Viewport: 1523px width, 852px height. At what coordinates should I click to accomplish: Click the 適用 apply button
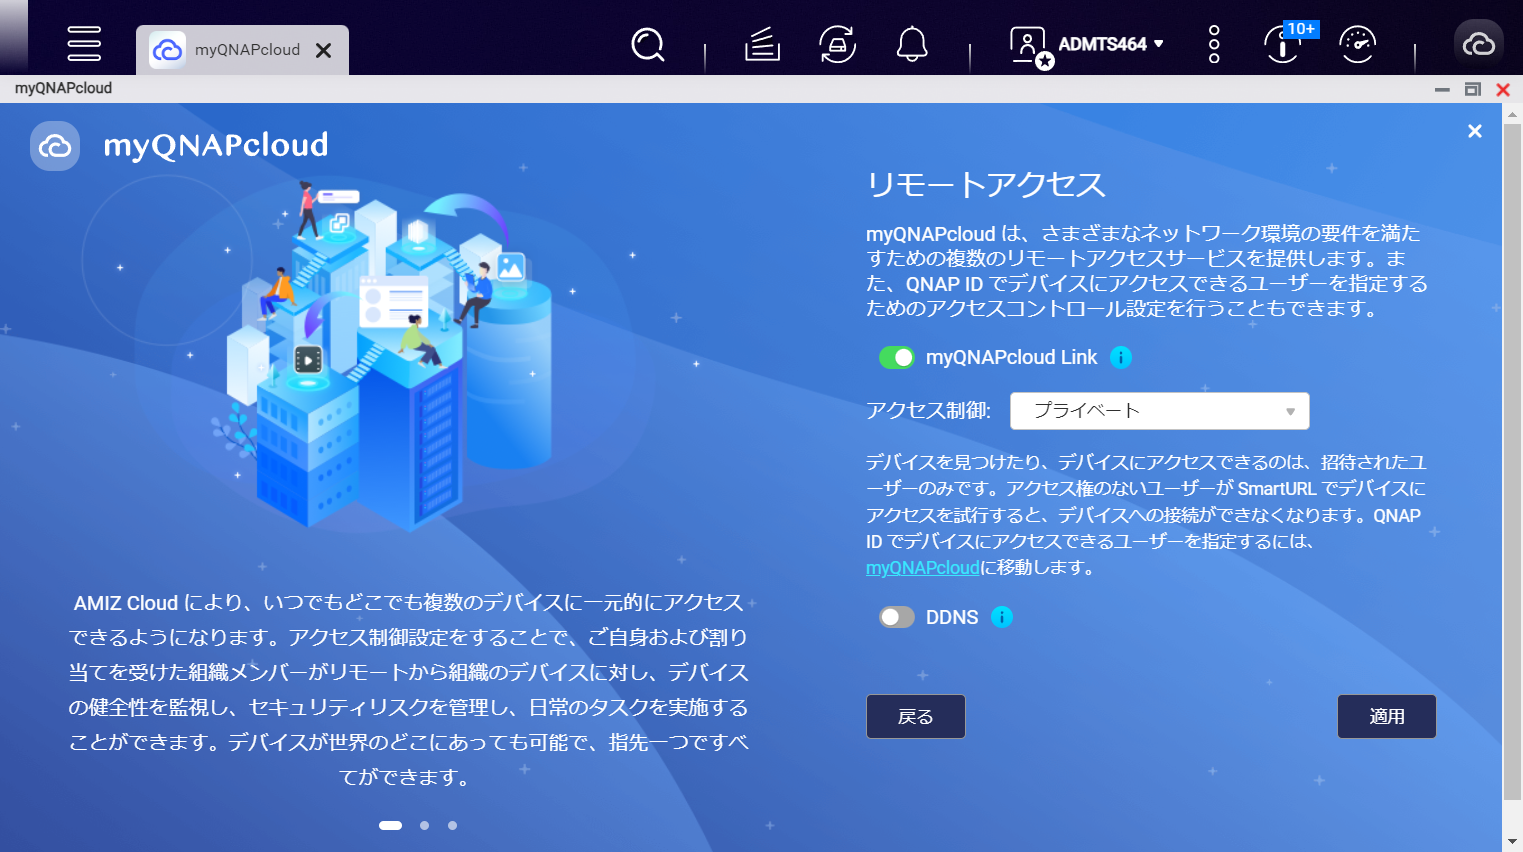coord(1386,716)
